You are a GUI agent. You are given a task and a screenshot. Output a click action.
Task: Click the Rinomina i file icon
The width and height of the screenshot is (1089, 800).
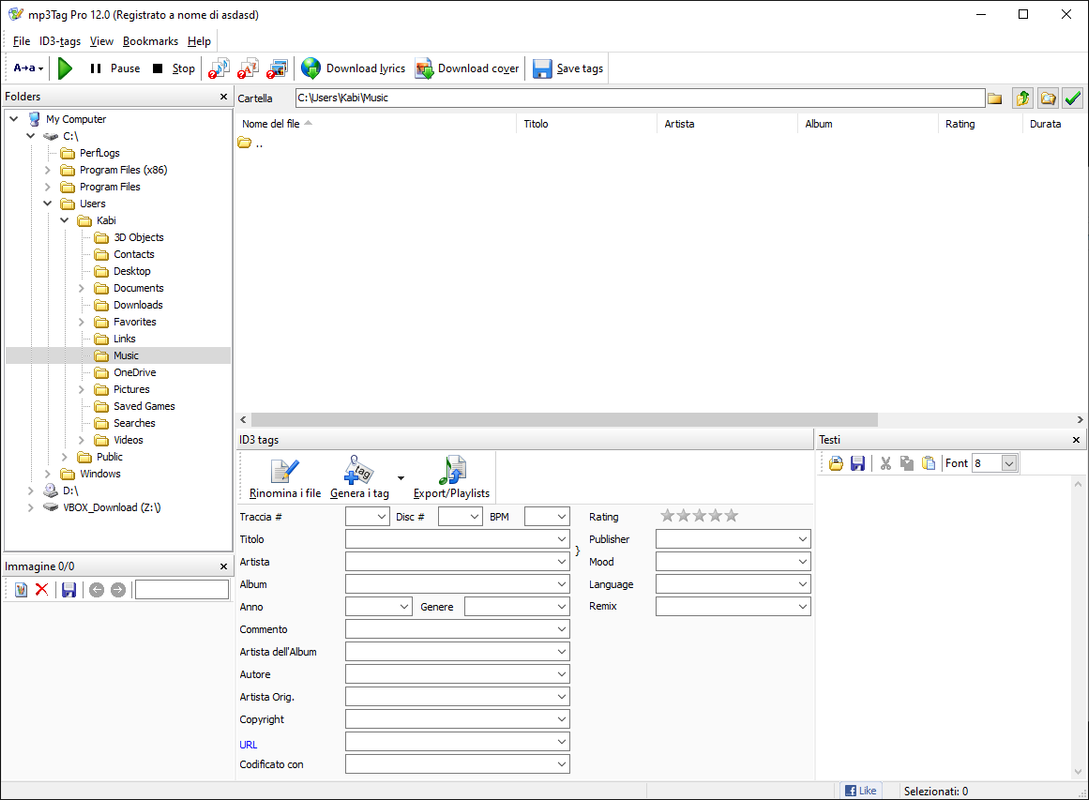285,471
